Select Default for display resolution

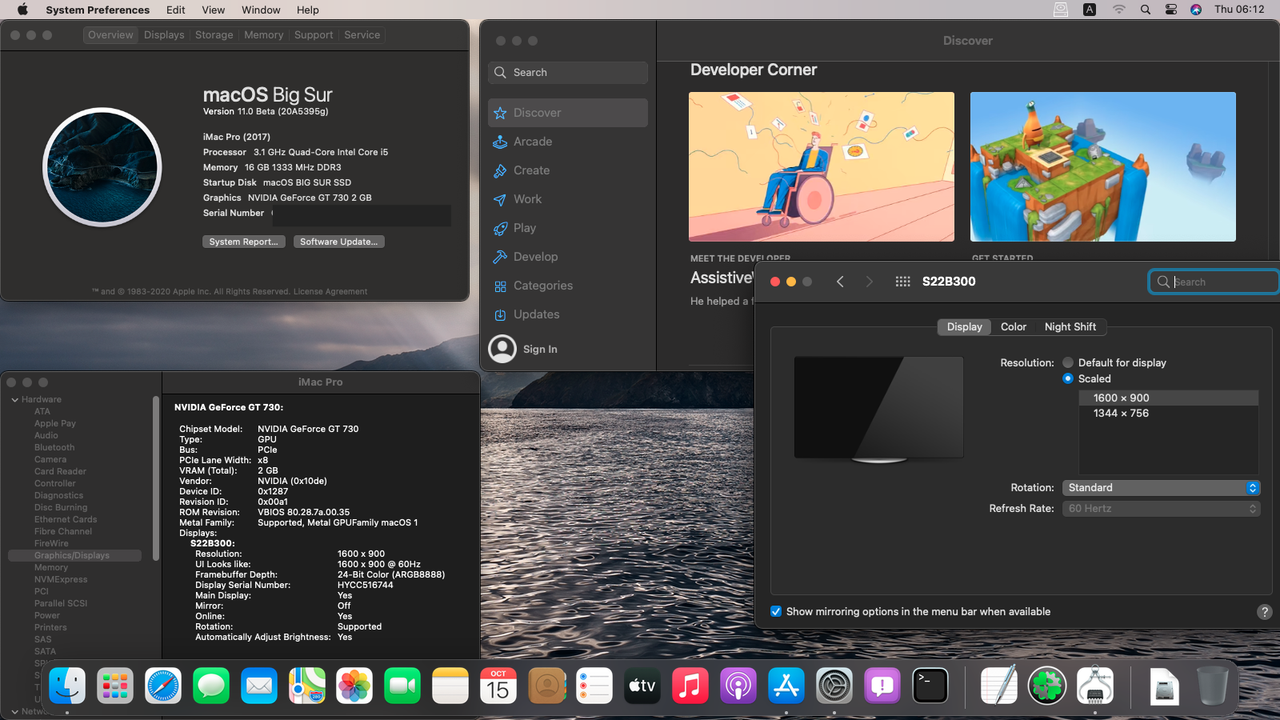coord(1068,363)
